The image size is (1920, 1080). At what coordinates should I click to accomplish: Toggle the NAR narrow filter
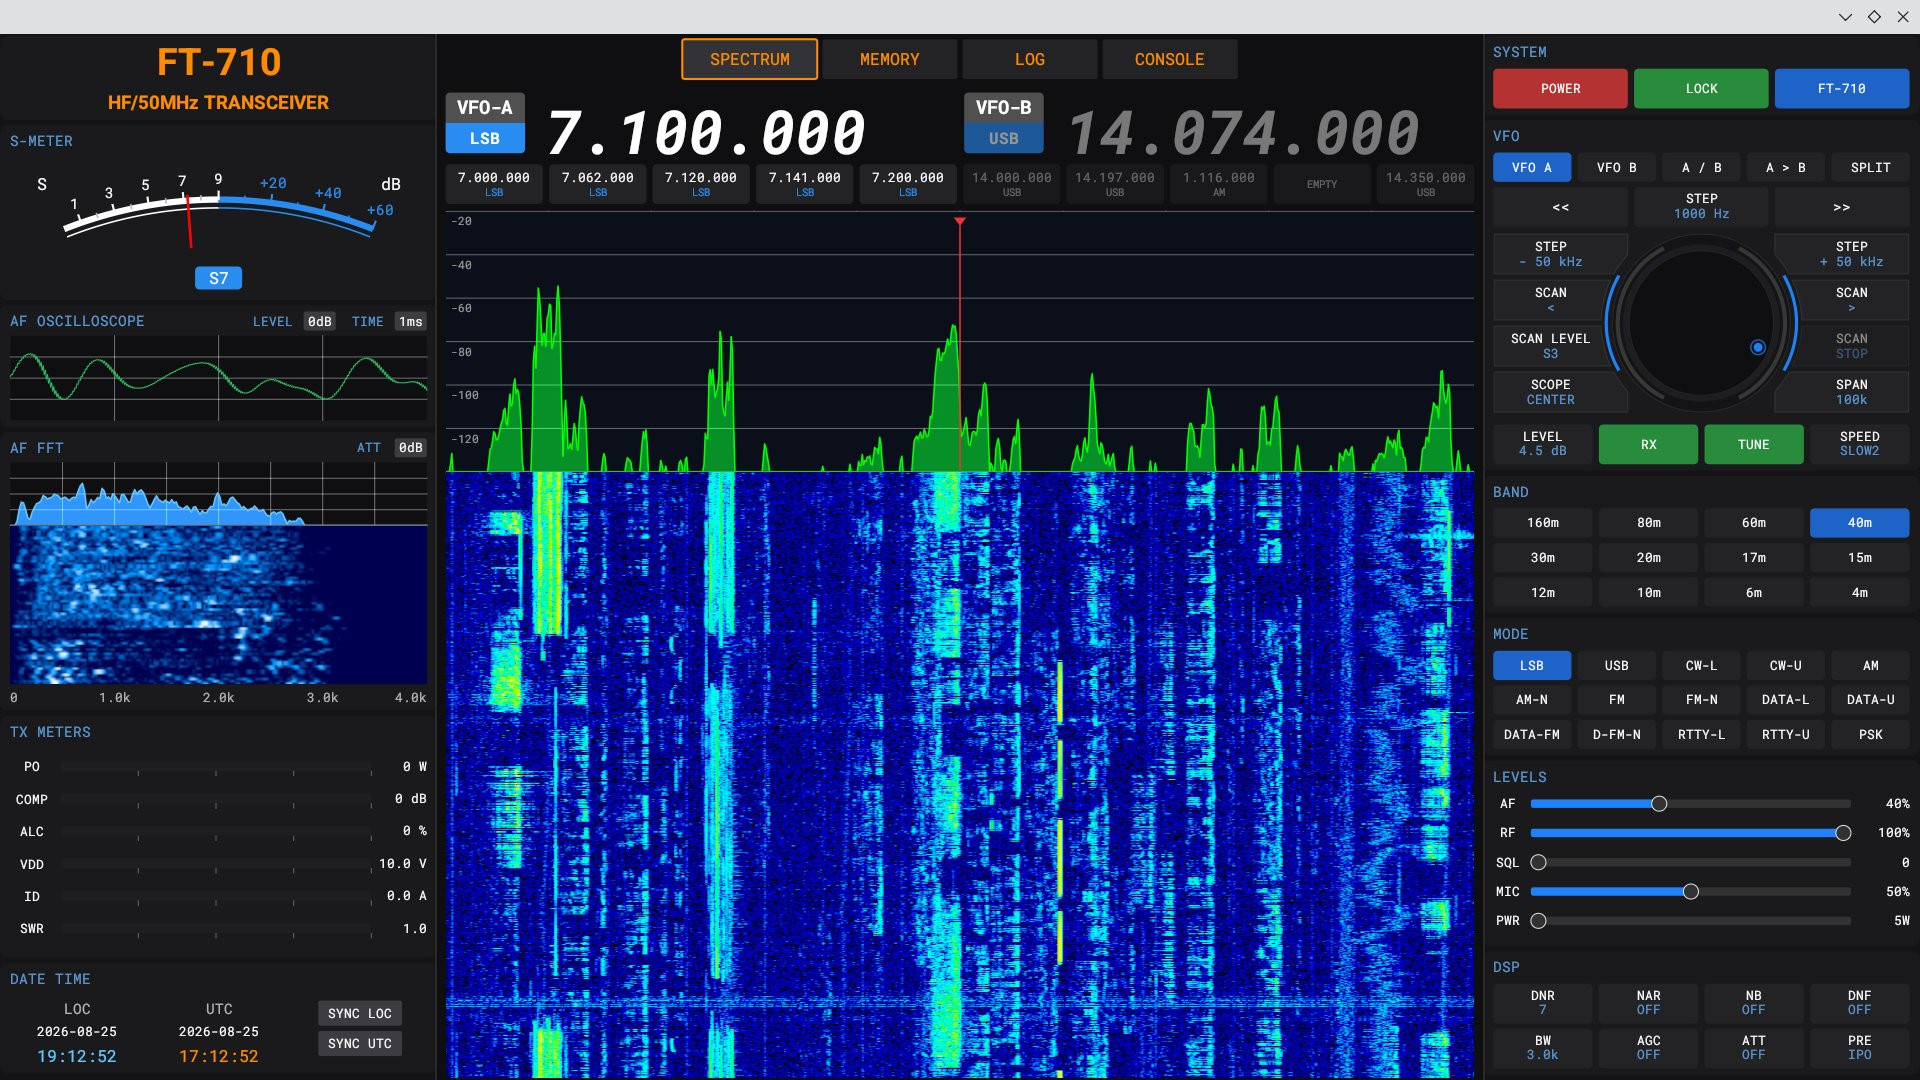1648,1003
